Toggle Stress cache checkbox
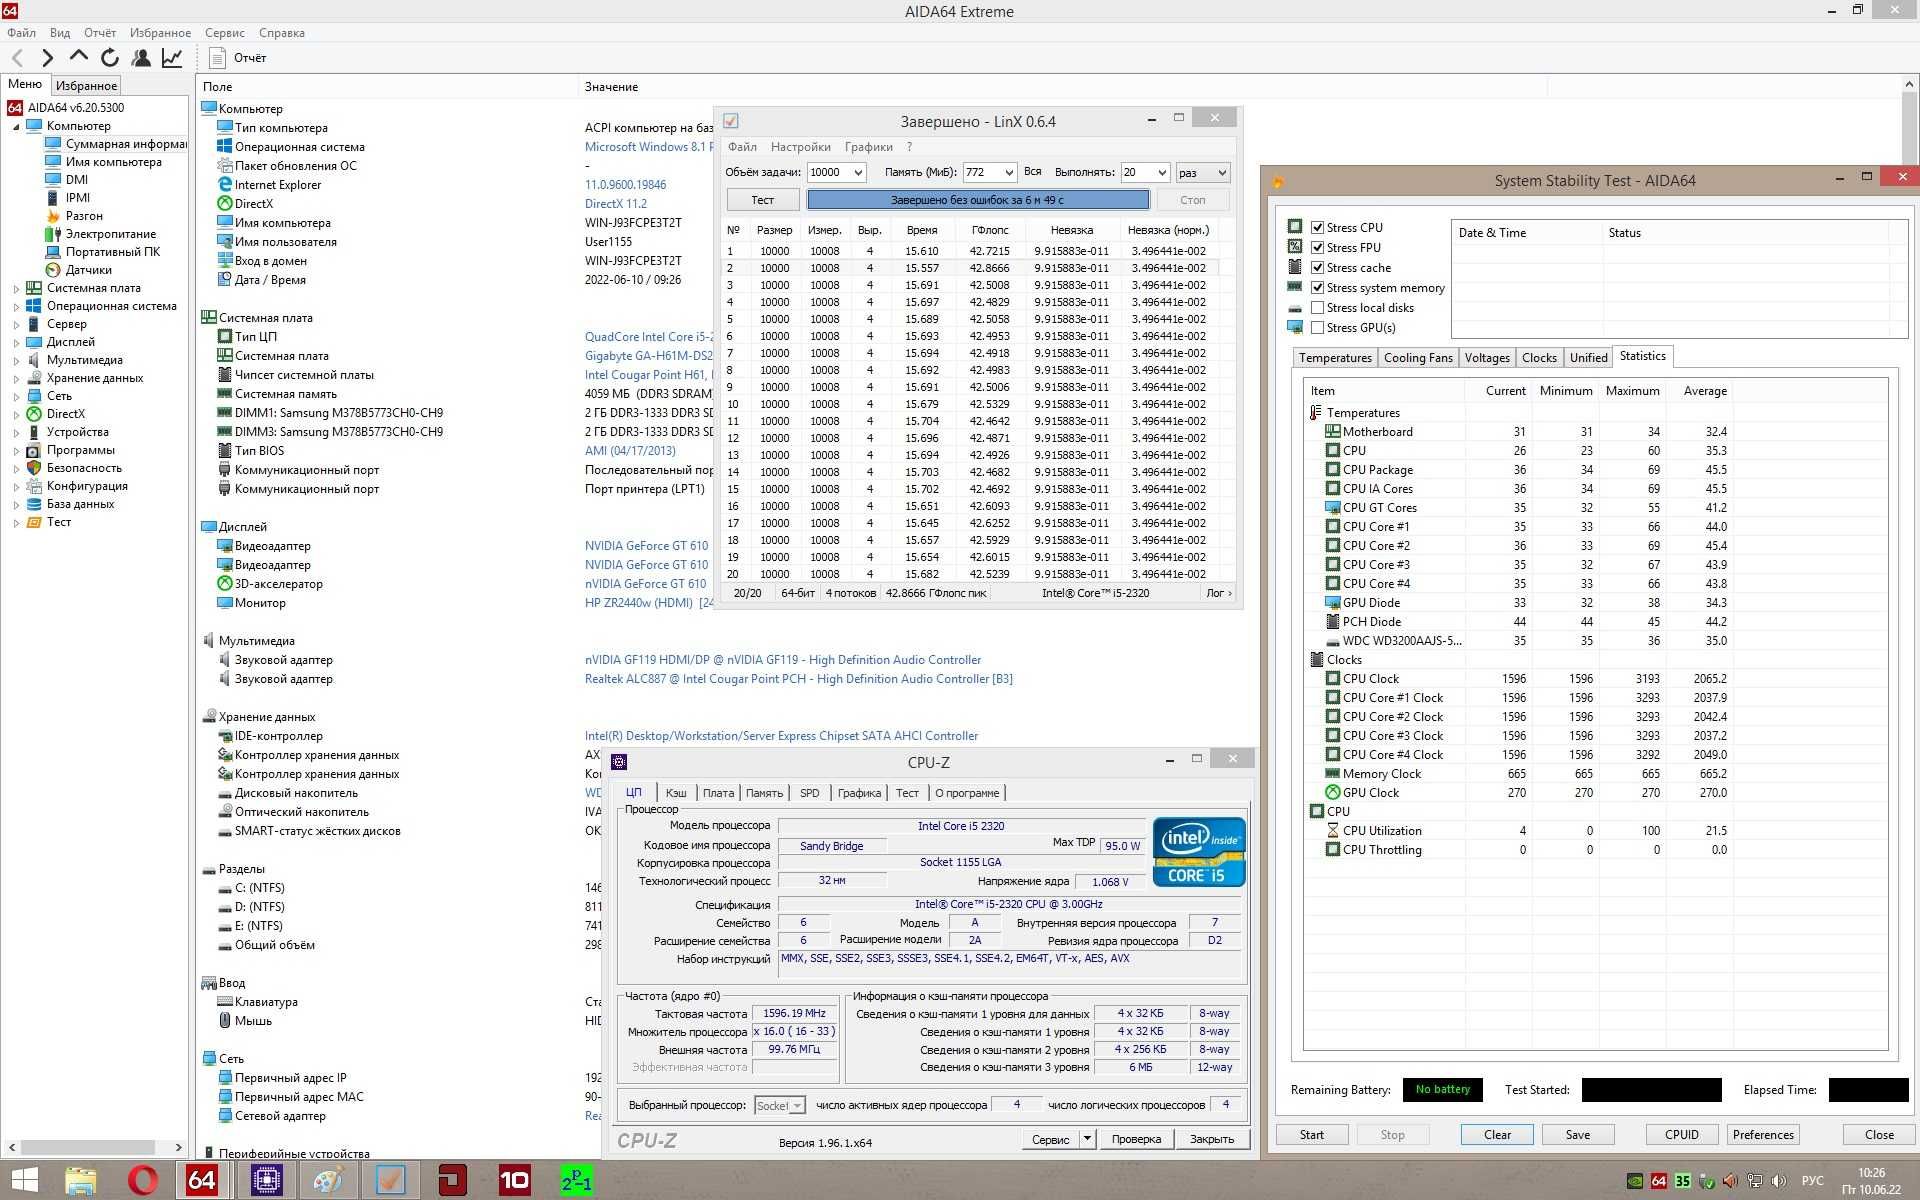Screen dimensions: 1920x1200 coord(1318,267)
